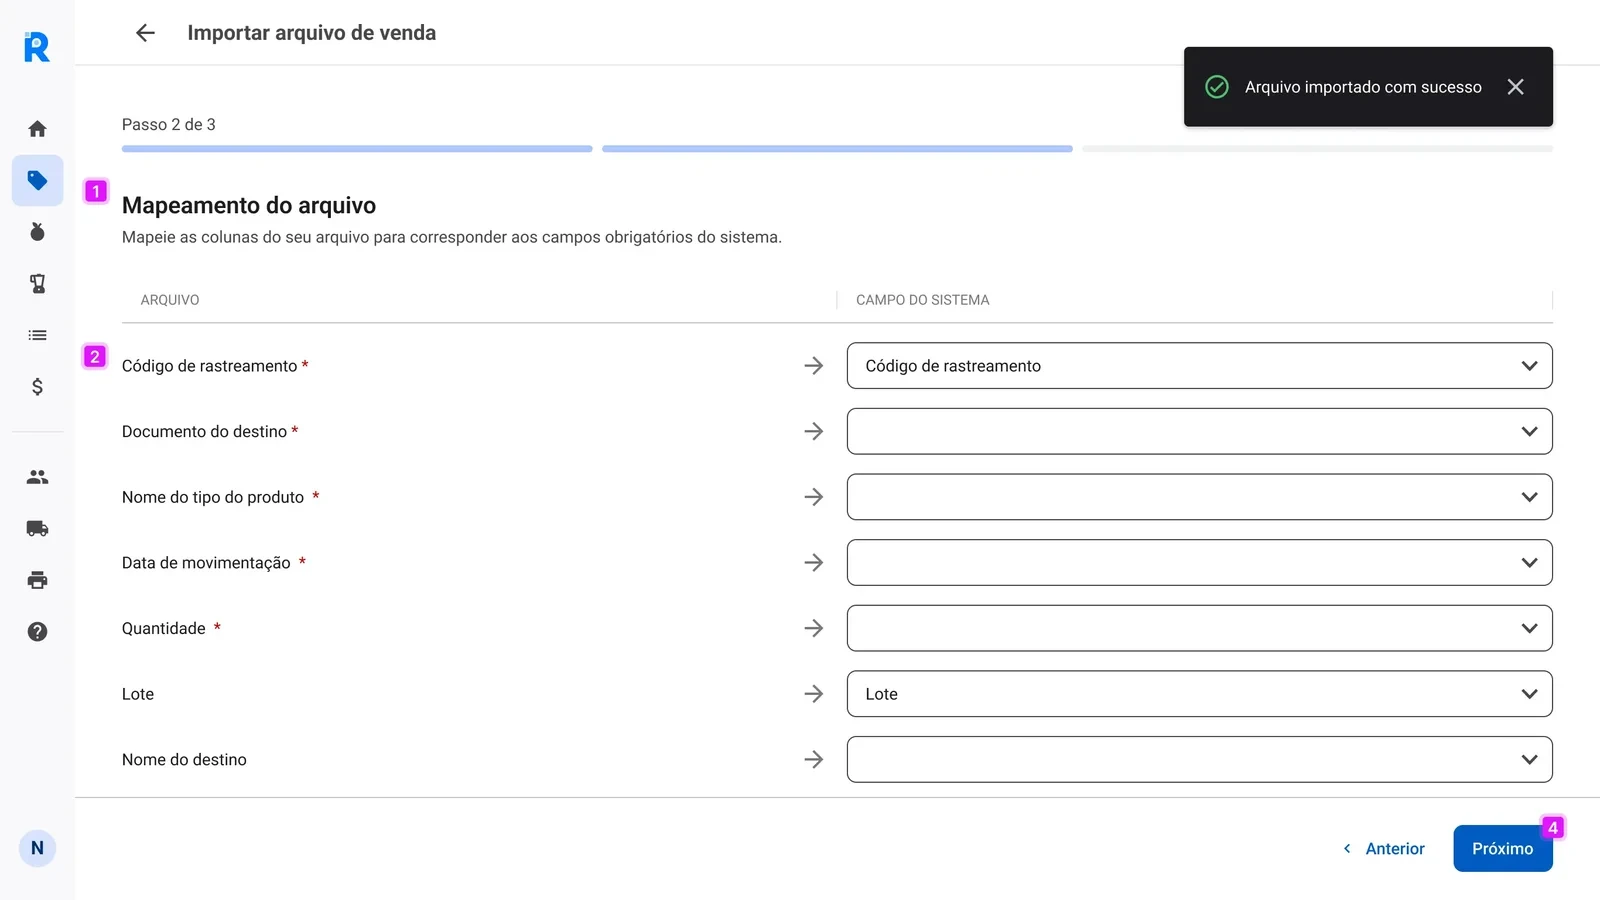Viewport: 1600px width, 900px height.
Task: Click the help question mark icon
Action: click(37, 632)
